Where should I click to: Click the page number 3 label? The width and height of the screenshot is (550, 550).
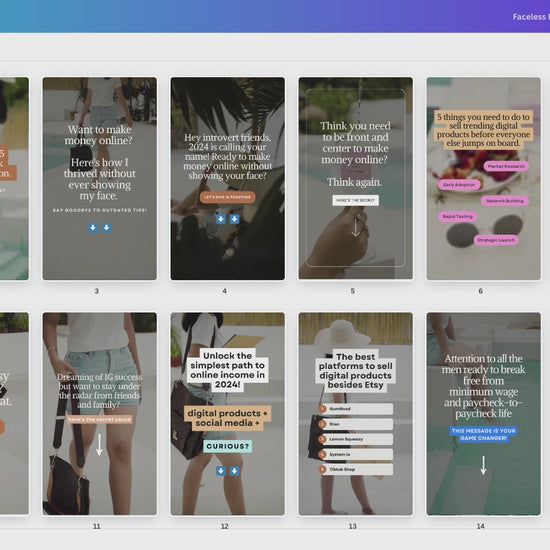click(96, 291)
